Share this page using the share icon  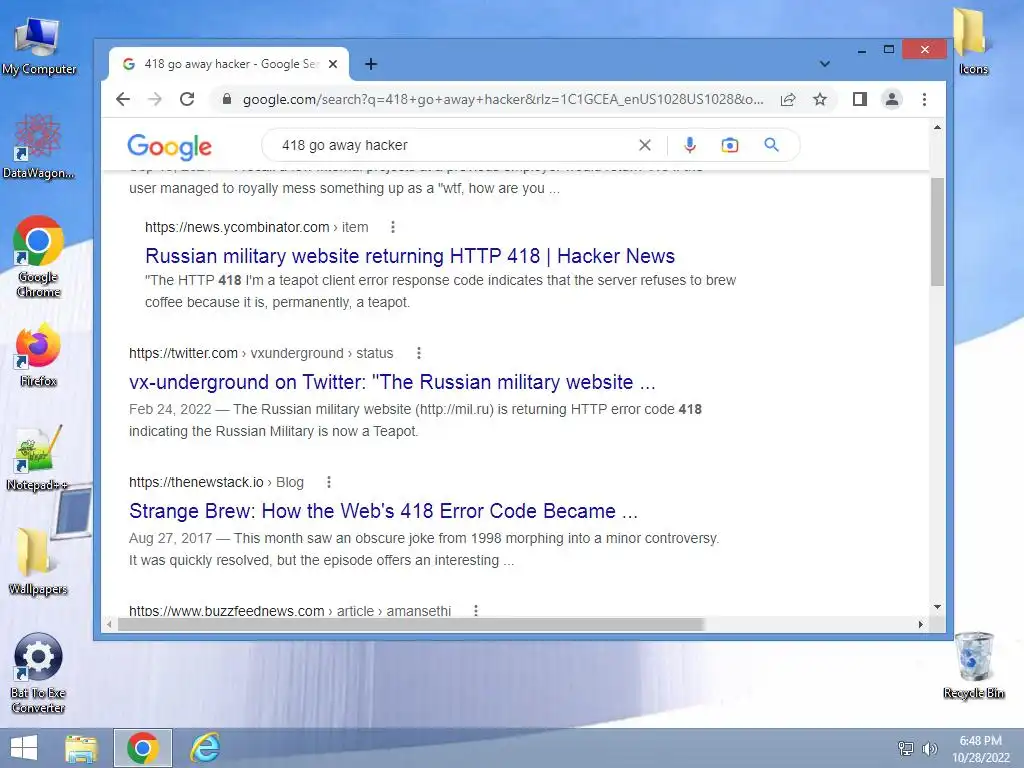(x=788, y=99)
